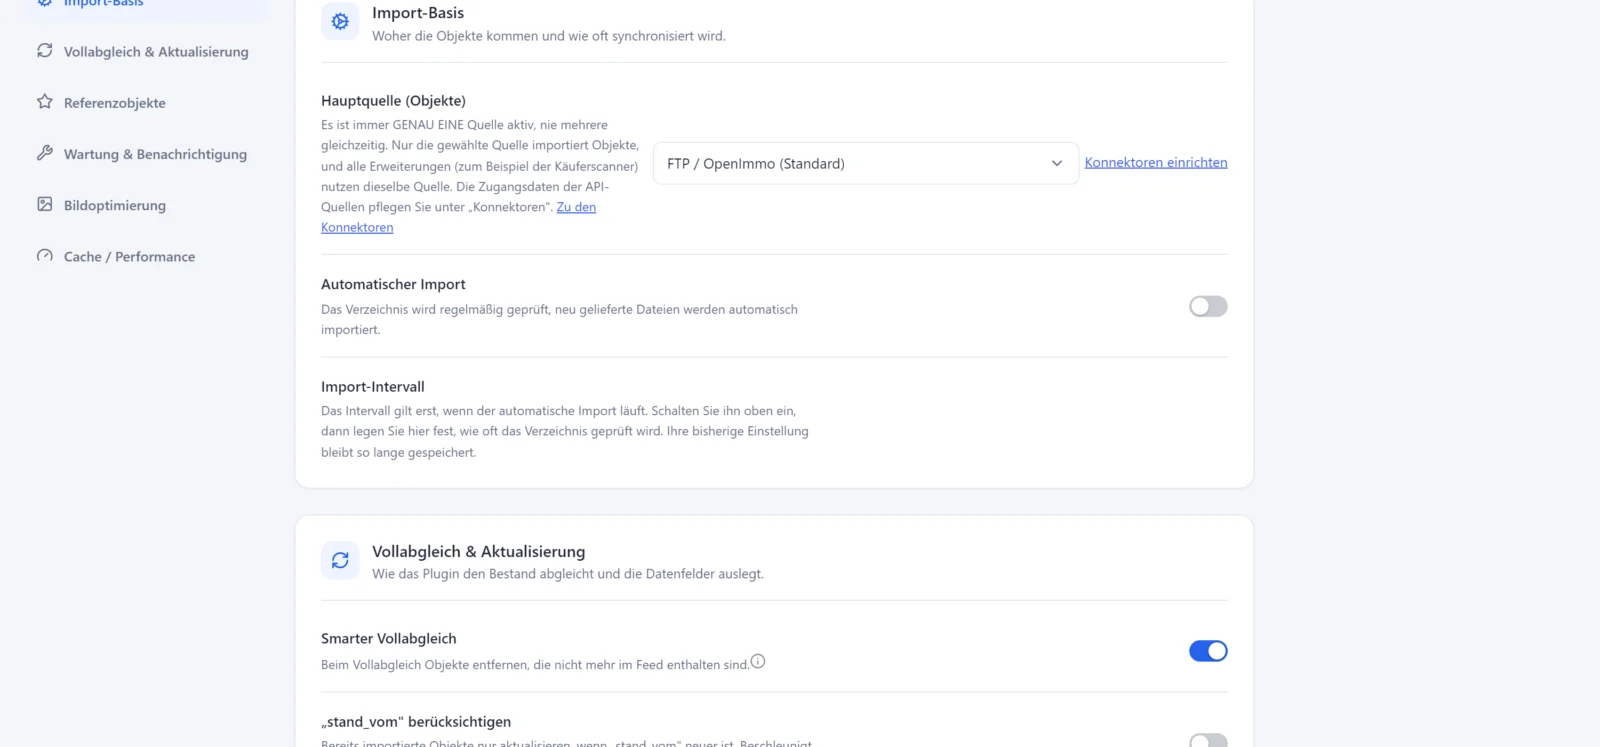Click the image icon next to Bildoptimierung

45,204
